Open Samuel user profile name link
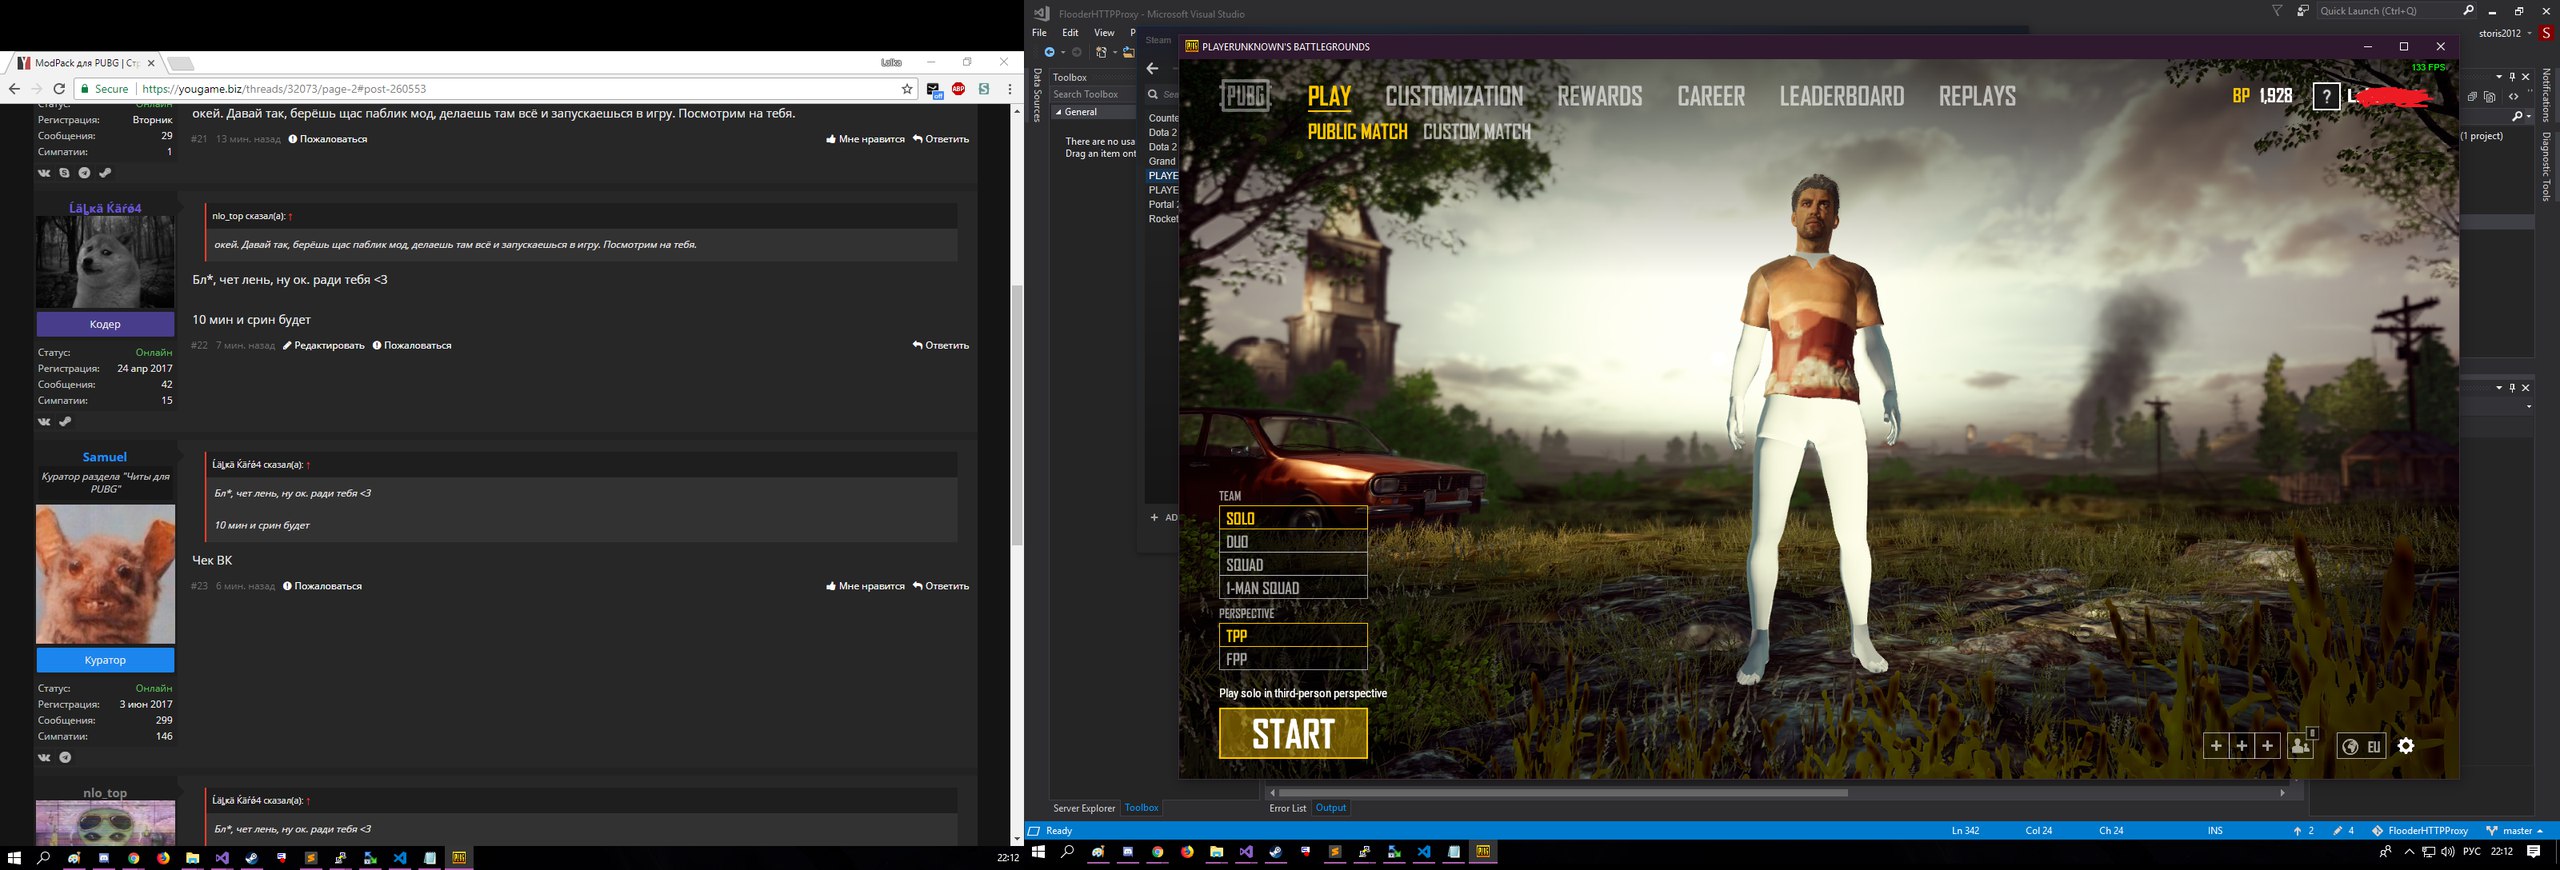 [105, 457]
